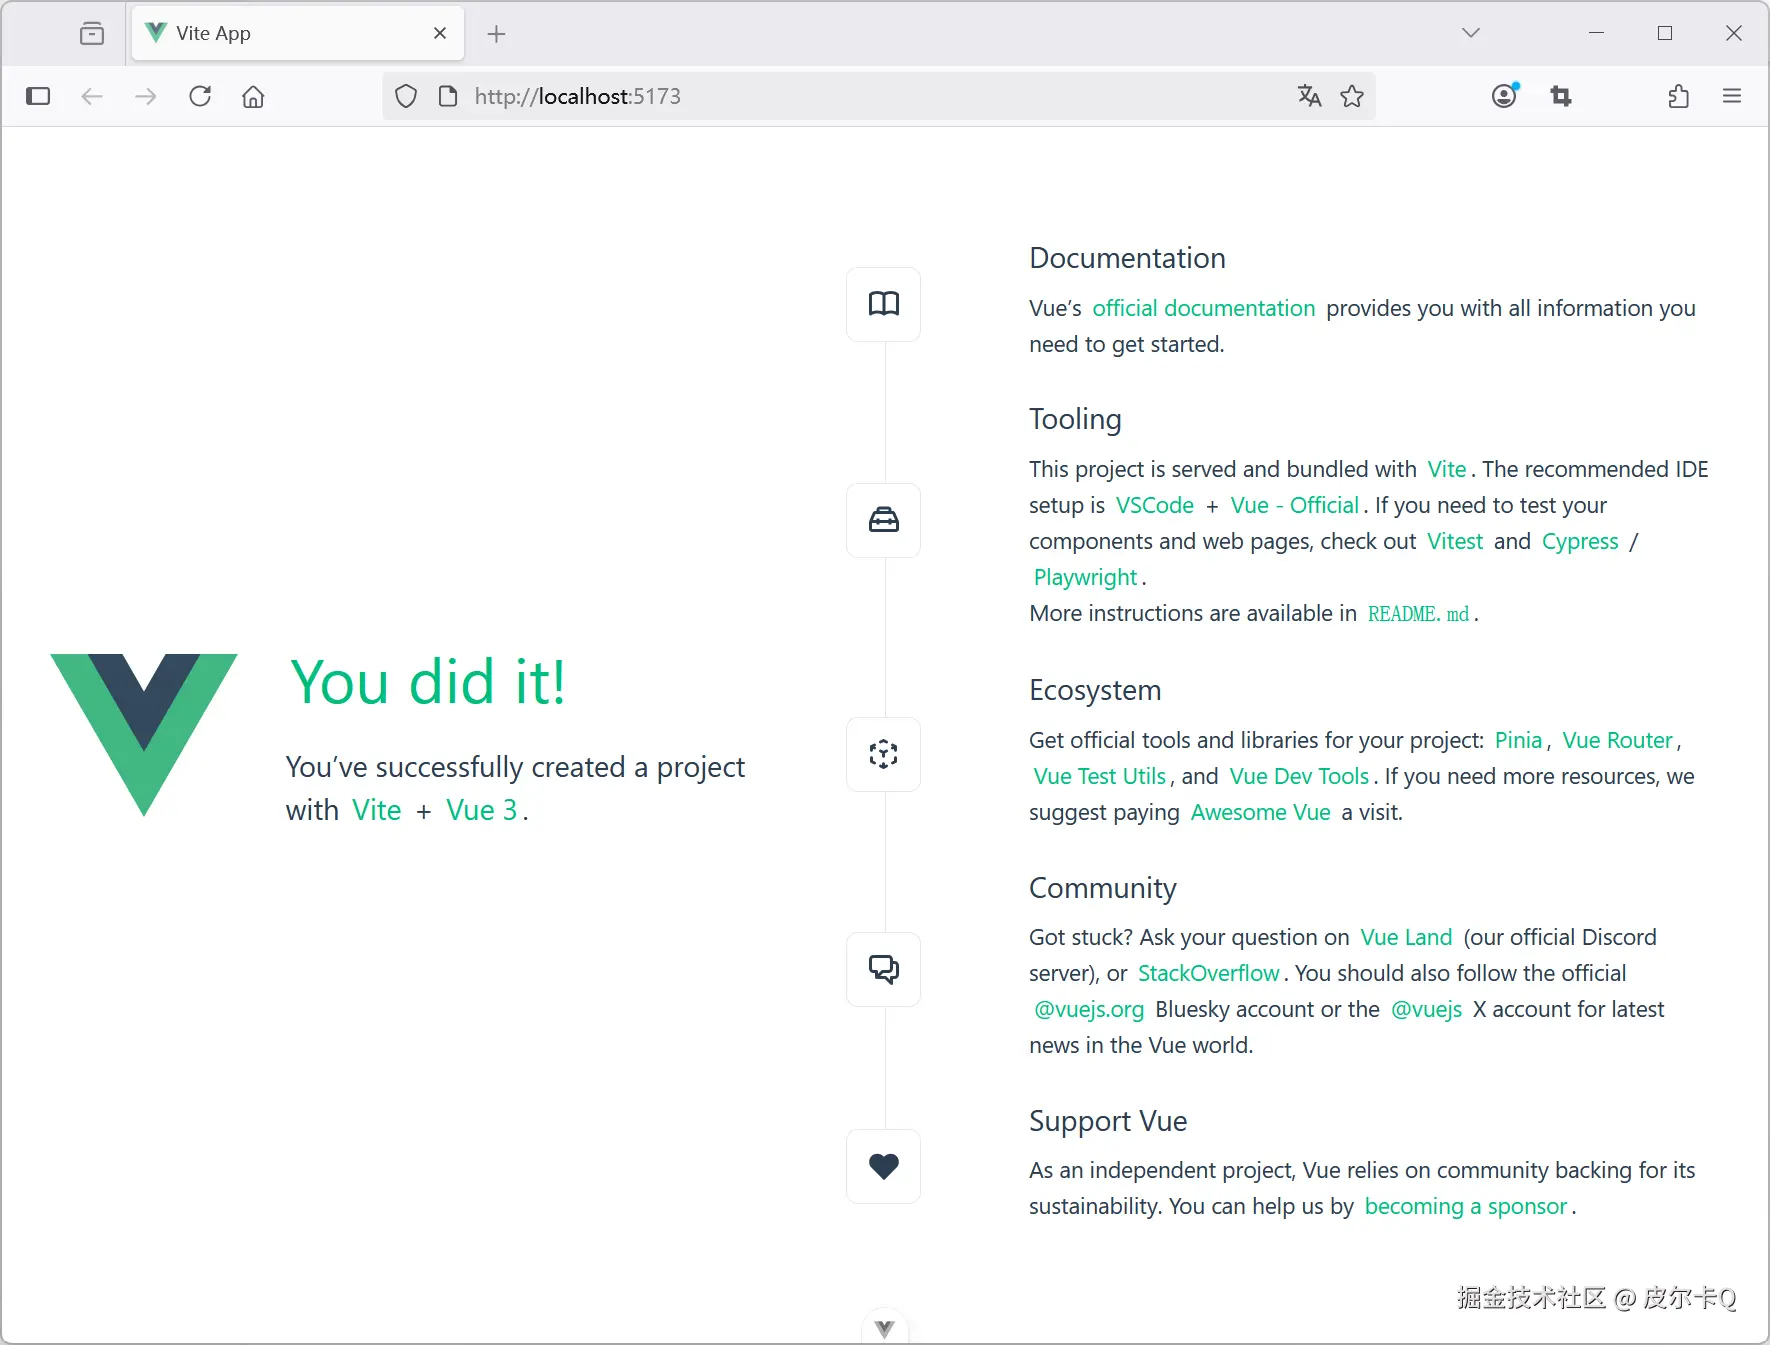Open the Firefox application menu
1770x1345 pixels.
pyautogui.click(x=1733, y=96)
